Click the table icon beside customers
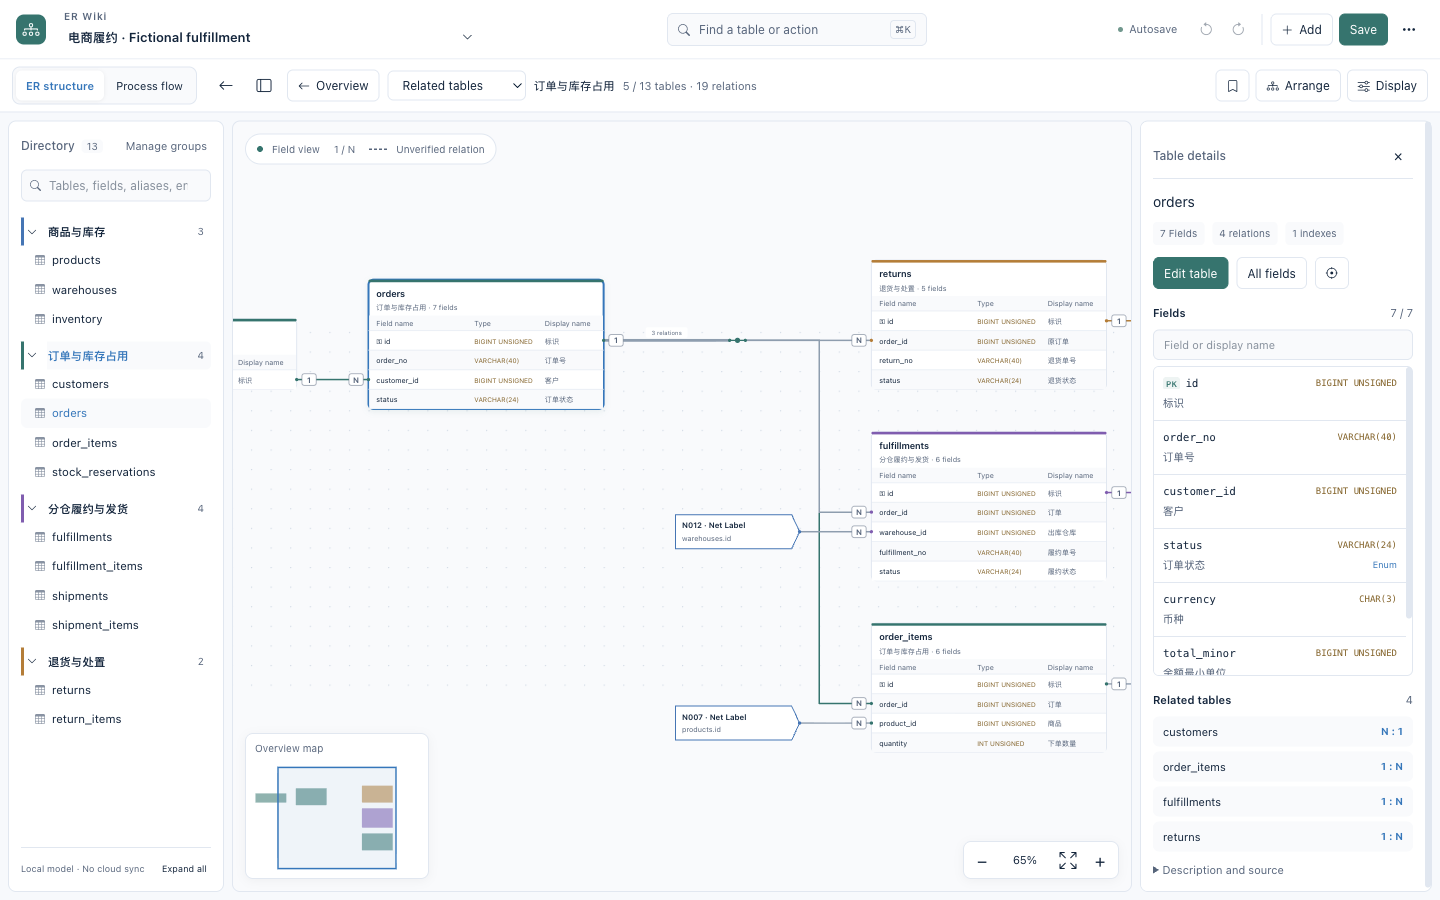Screen dimensions: 1440x900 tap(40, 384)
